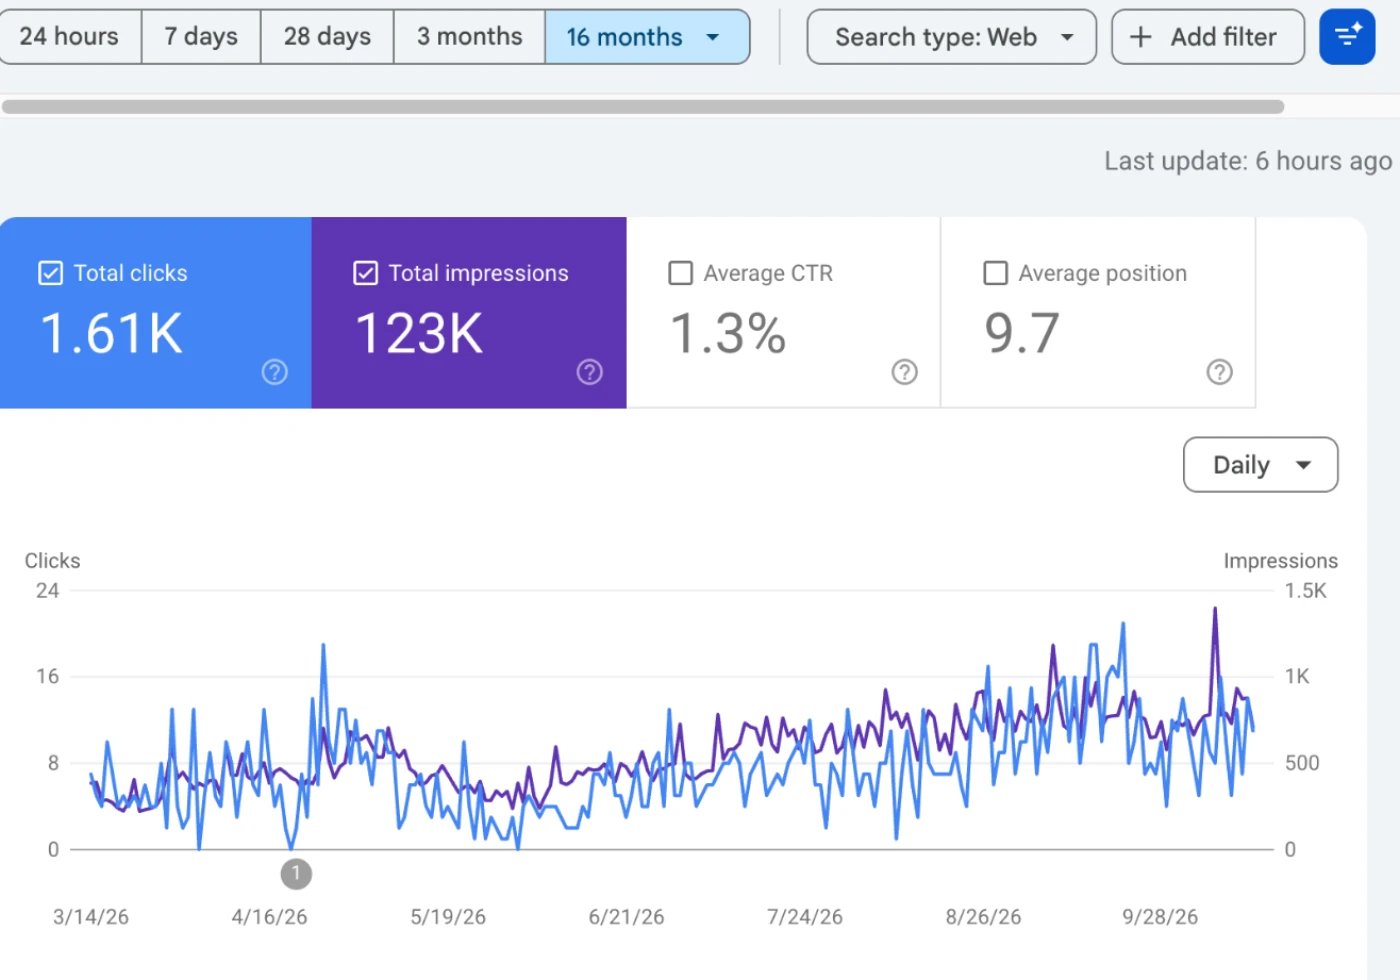Click the Impressions axis title
This screenshot has height=980, width=1400.
click(1281, 561)
